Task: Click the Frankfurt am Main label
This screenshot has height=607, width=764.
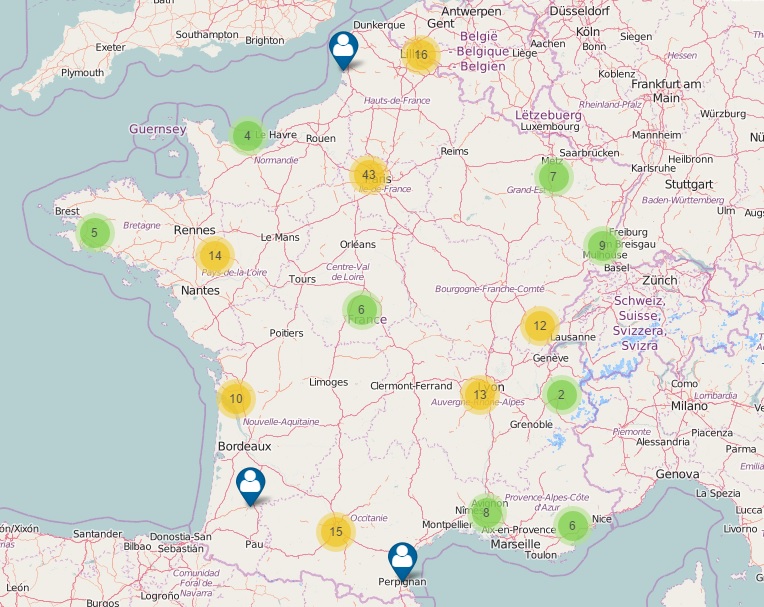Action: [666, 91]
